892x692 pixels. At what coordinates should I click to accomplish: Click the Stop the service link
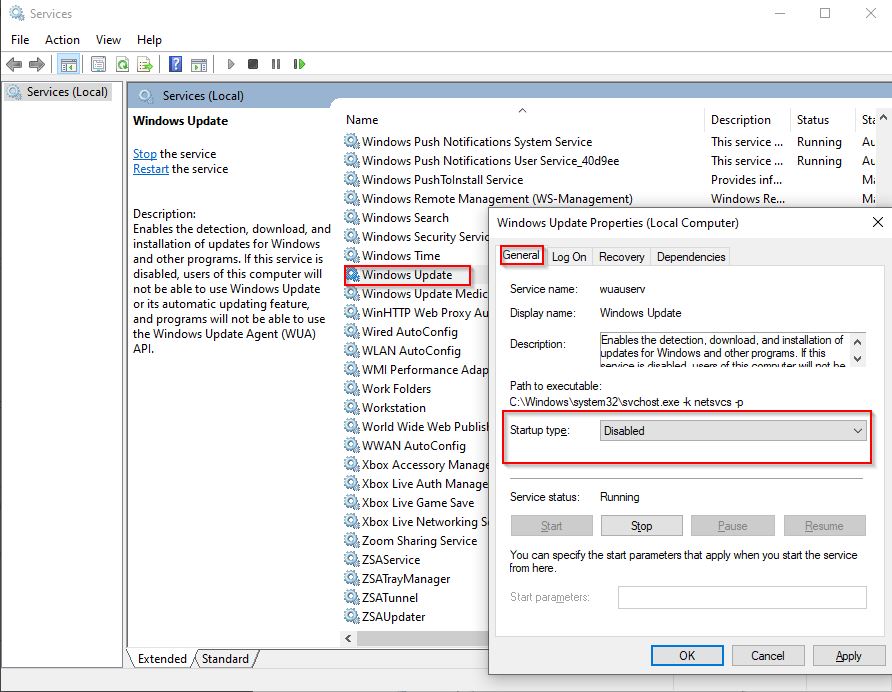coord(144,154)
